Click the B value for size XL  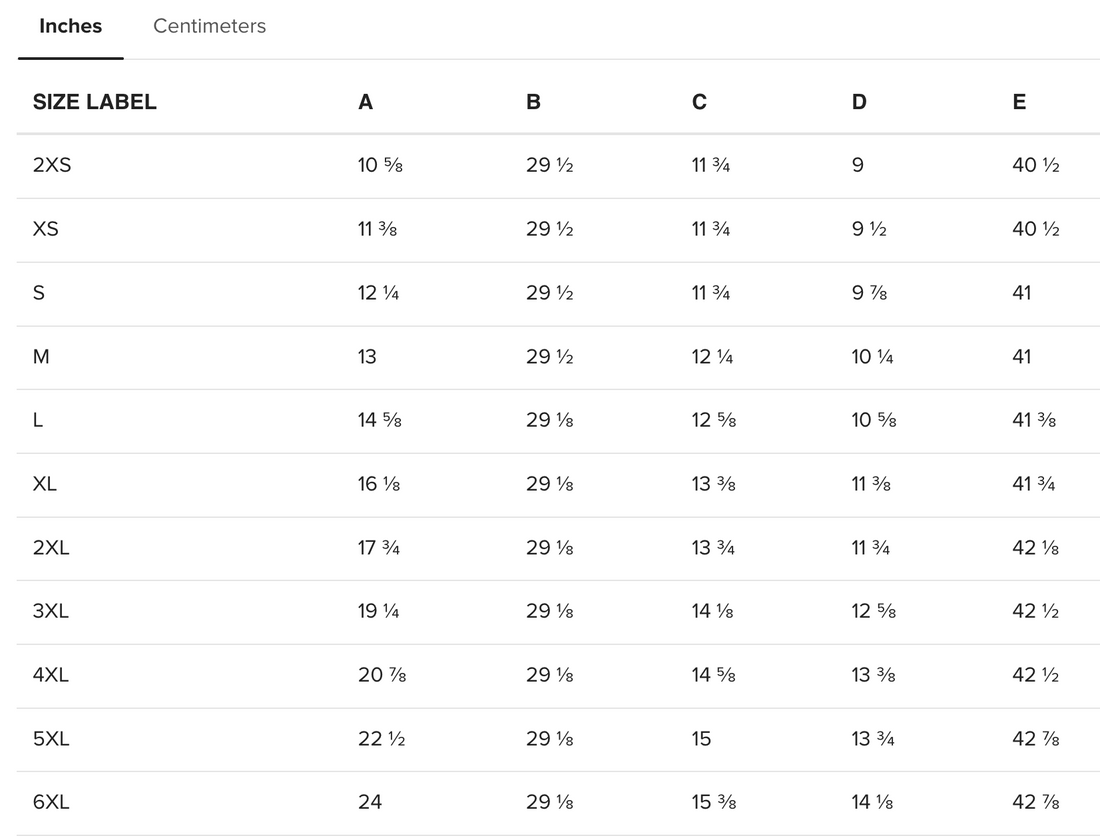coord(549,484)
